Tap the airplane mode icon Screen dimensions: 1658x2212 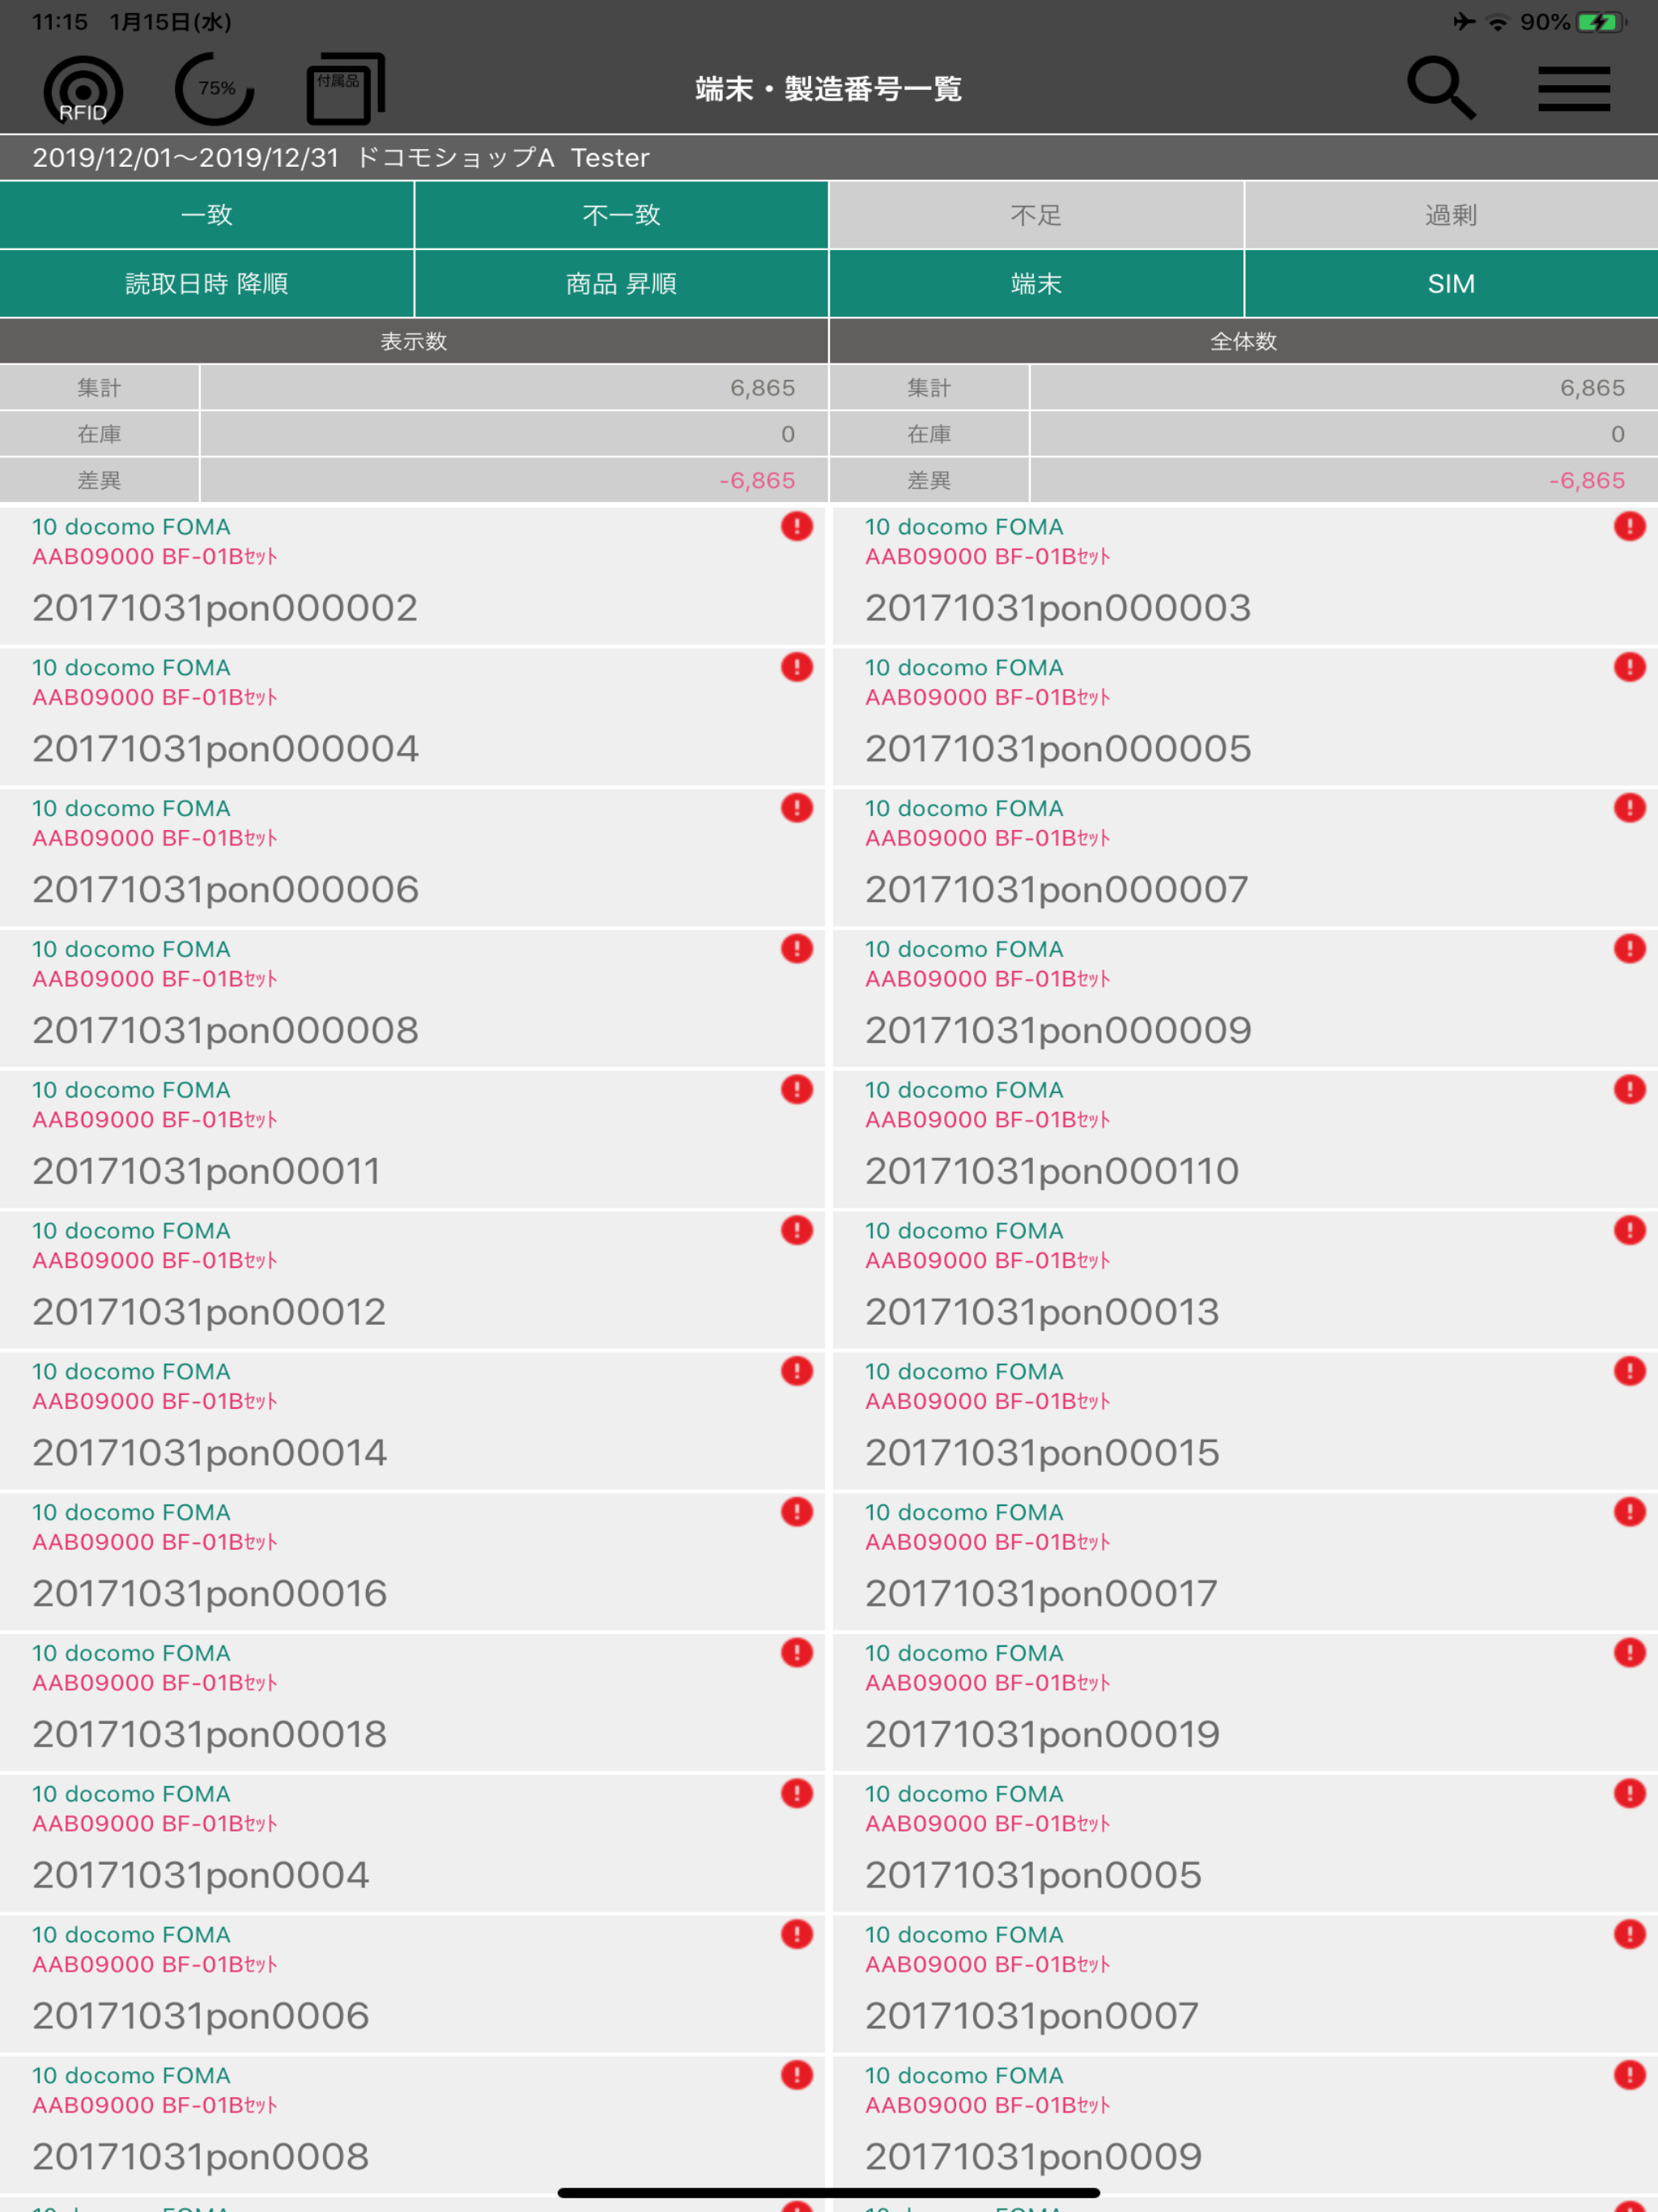[1464, 21]
